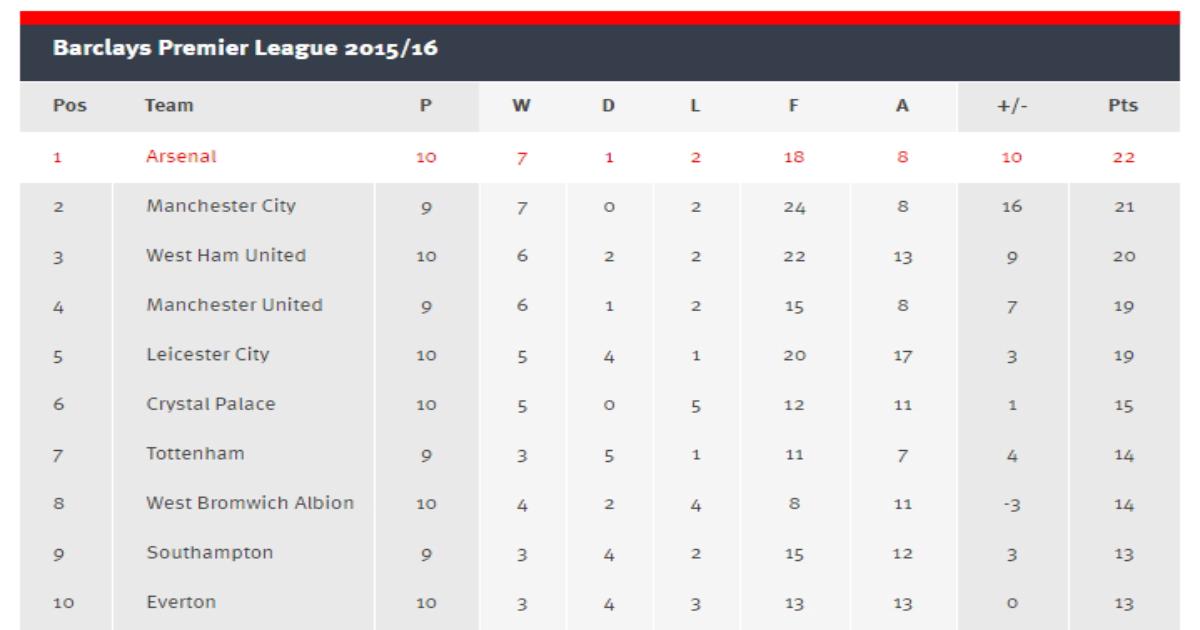Open West Bromwich Albion team entry
Screen dimensions: 1200x630
[250, 503]
